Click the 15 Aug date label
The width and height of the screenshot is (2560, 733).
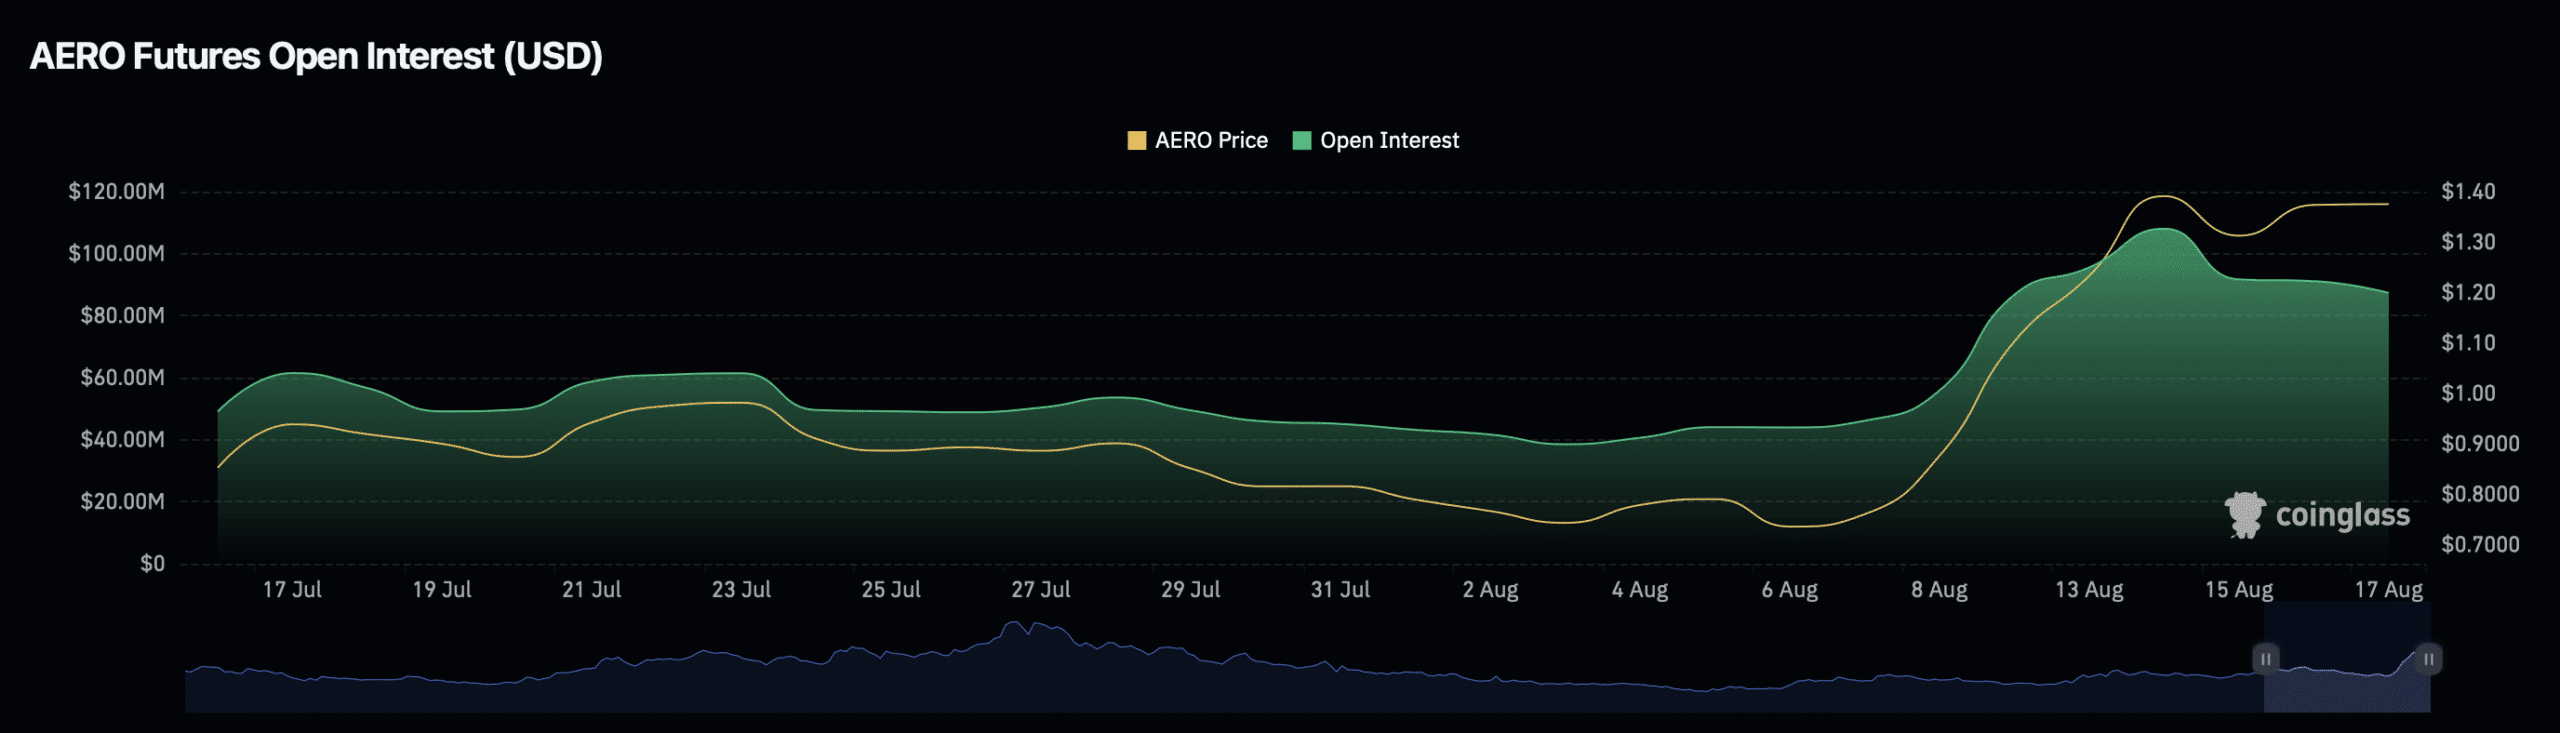point(2239,589)
